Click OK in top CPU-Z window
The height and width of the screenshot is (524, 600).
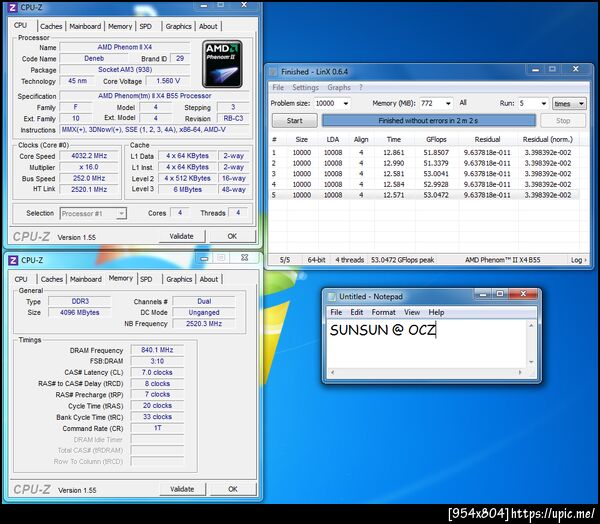(x=232, y=236)
